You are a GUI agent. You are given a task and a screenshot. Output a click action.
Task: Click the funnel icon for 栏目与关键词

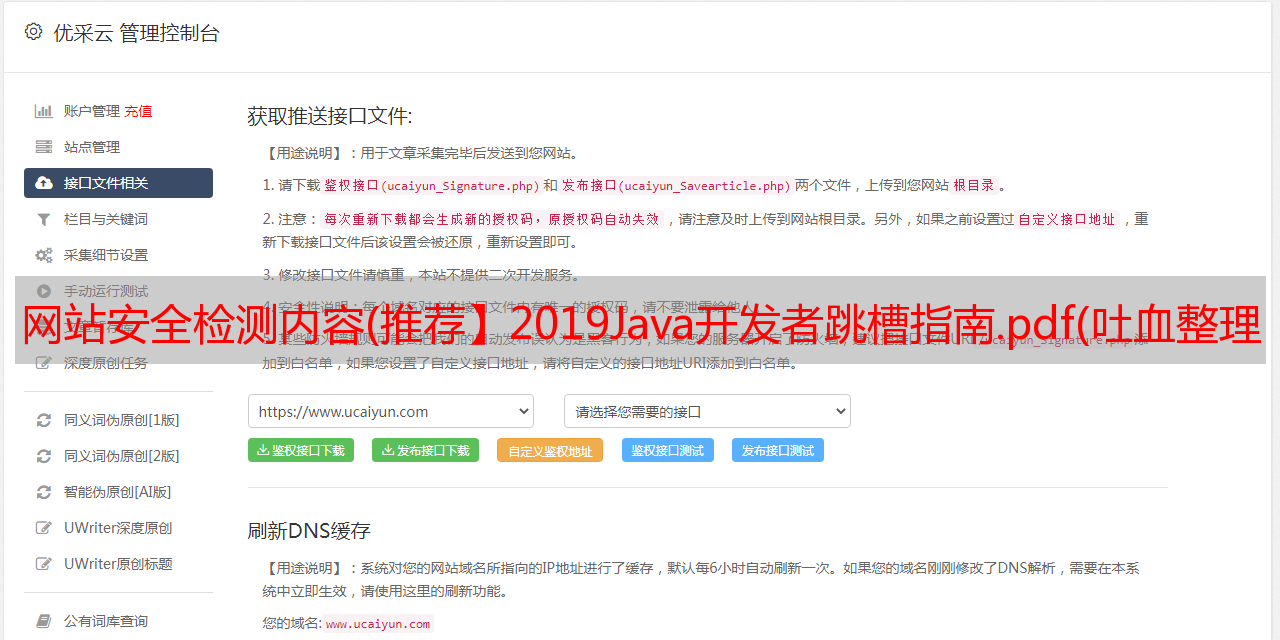[44, 219]
